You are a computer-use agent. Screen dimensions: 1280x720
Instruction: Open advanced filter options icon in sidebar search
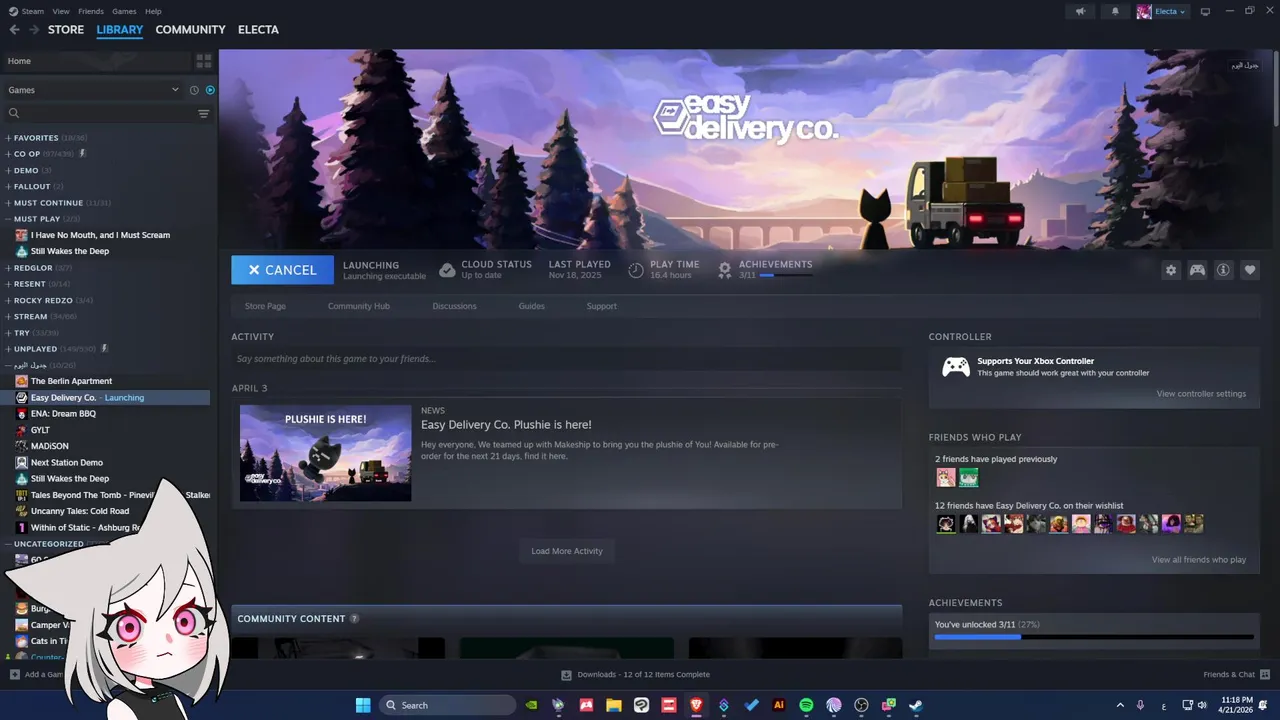pyautogui.click(x=204, y=114)
